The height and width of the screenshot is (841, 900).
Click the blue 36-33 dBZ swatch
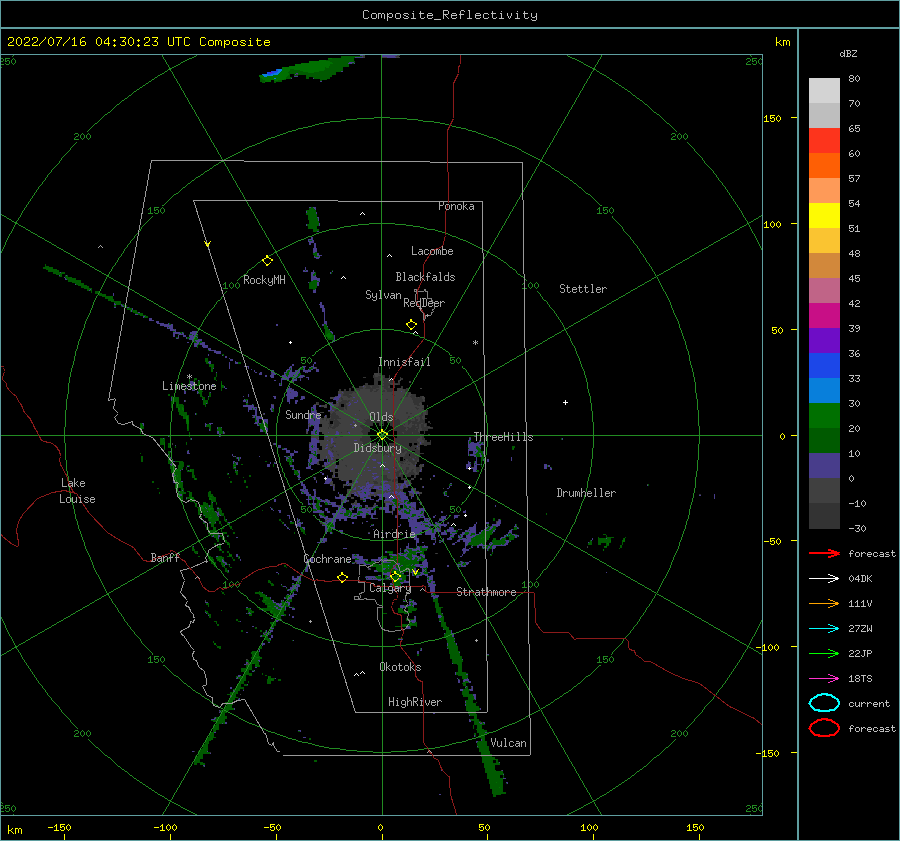pyautogui.click(x=824, y=366)
